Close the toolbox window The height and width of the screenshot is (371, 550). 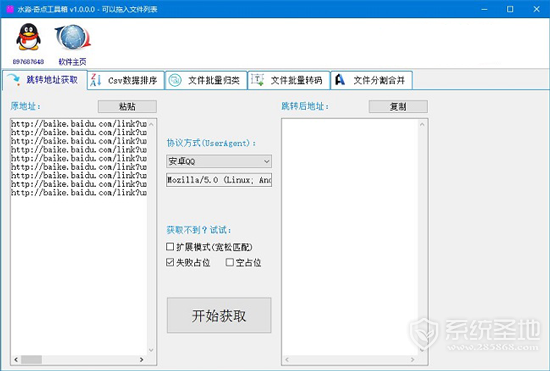click(536, 9)
